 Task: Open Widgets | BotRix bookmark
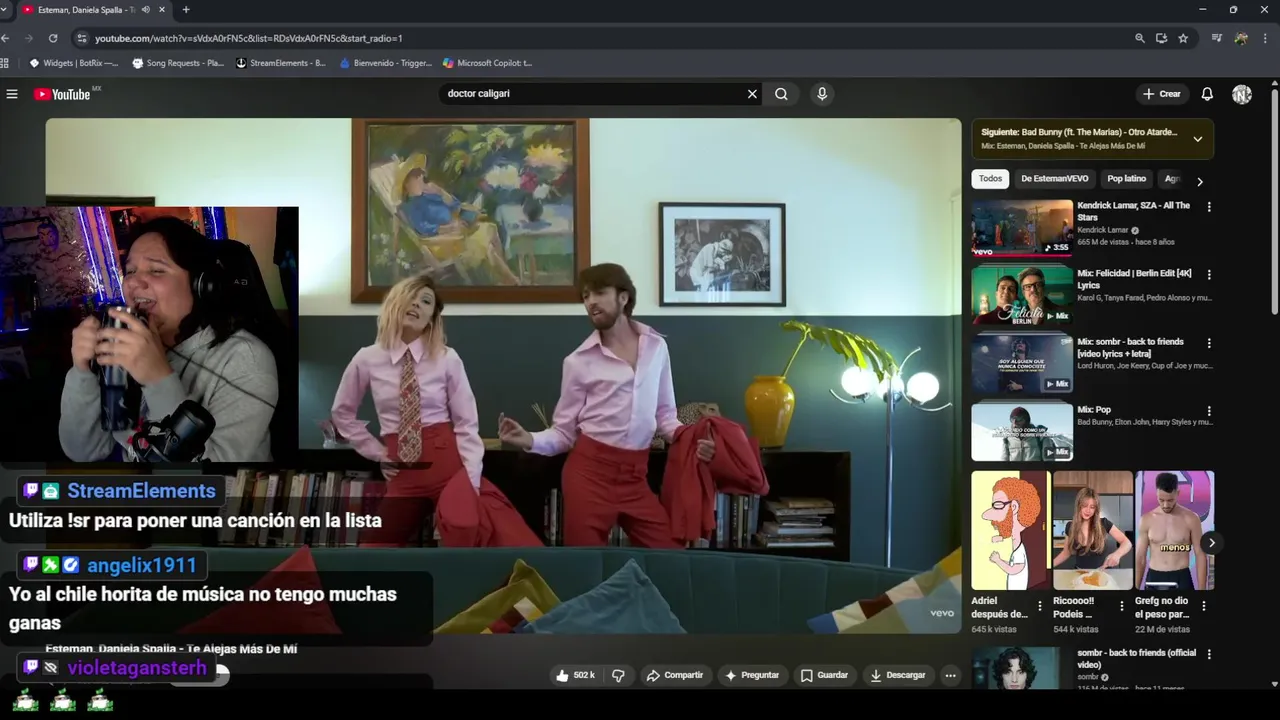click(74, 63)
